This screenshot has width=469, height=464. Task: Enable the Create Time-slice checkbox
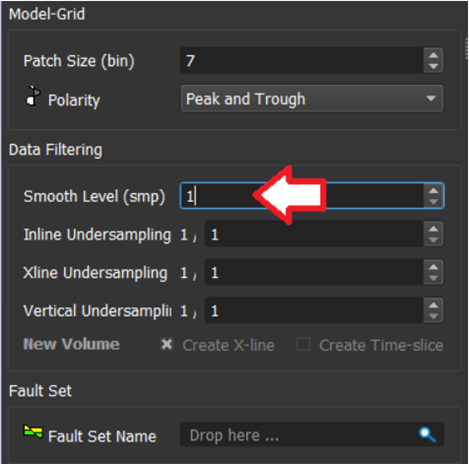pyautogui.click(x=303, y=344)
